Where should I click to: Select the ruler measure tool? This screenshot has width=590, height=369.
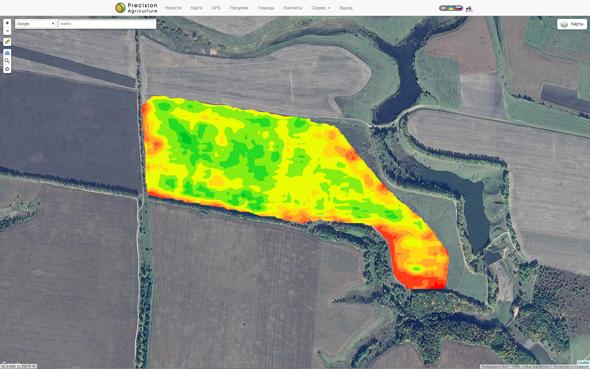[x=7, y=42]
